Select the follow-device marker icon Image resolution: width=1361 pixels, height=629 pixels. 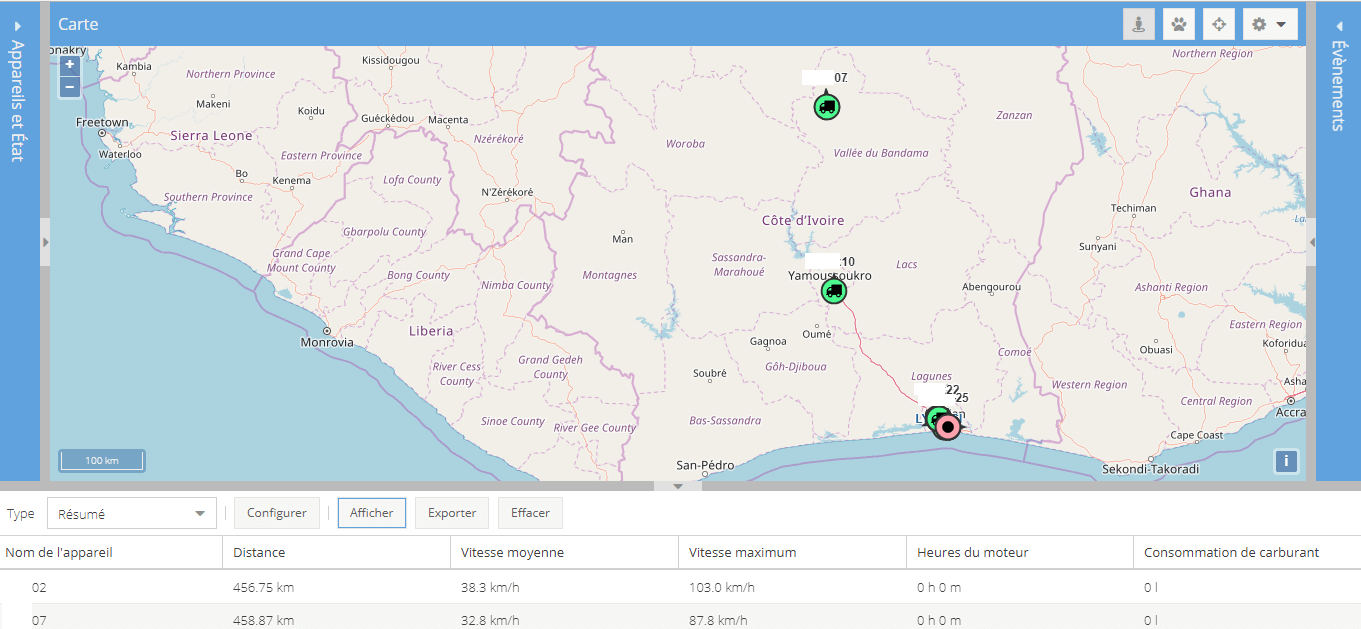[1138, 23]
